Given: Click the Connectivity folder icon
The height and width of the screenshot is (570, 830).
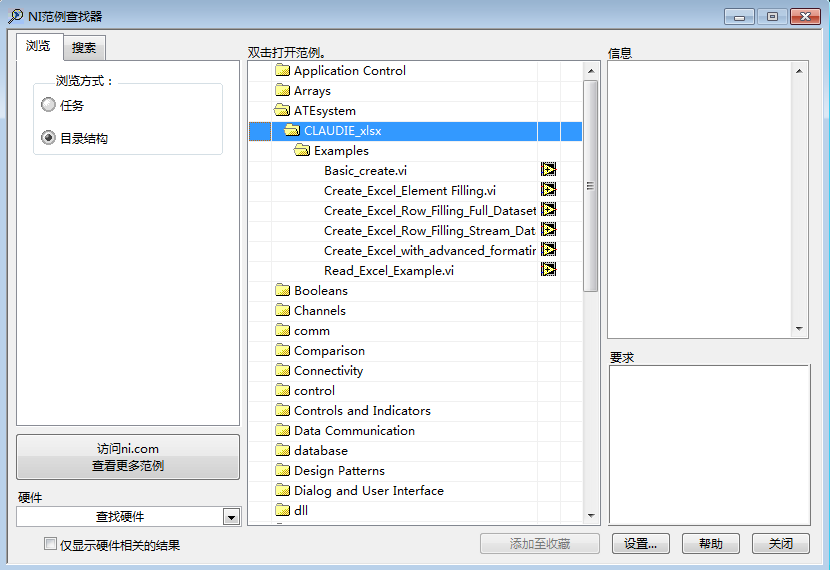Looking at the screenshot, I should point(283,370).
